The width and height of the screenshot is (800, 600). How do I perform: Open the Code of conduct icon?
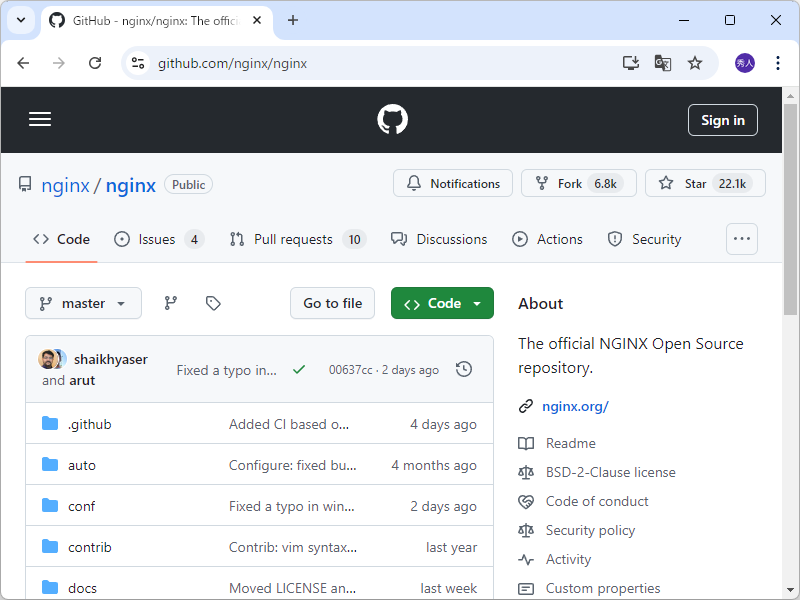[526, 501]
